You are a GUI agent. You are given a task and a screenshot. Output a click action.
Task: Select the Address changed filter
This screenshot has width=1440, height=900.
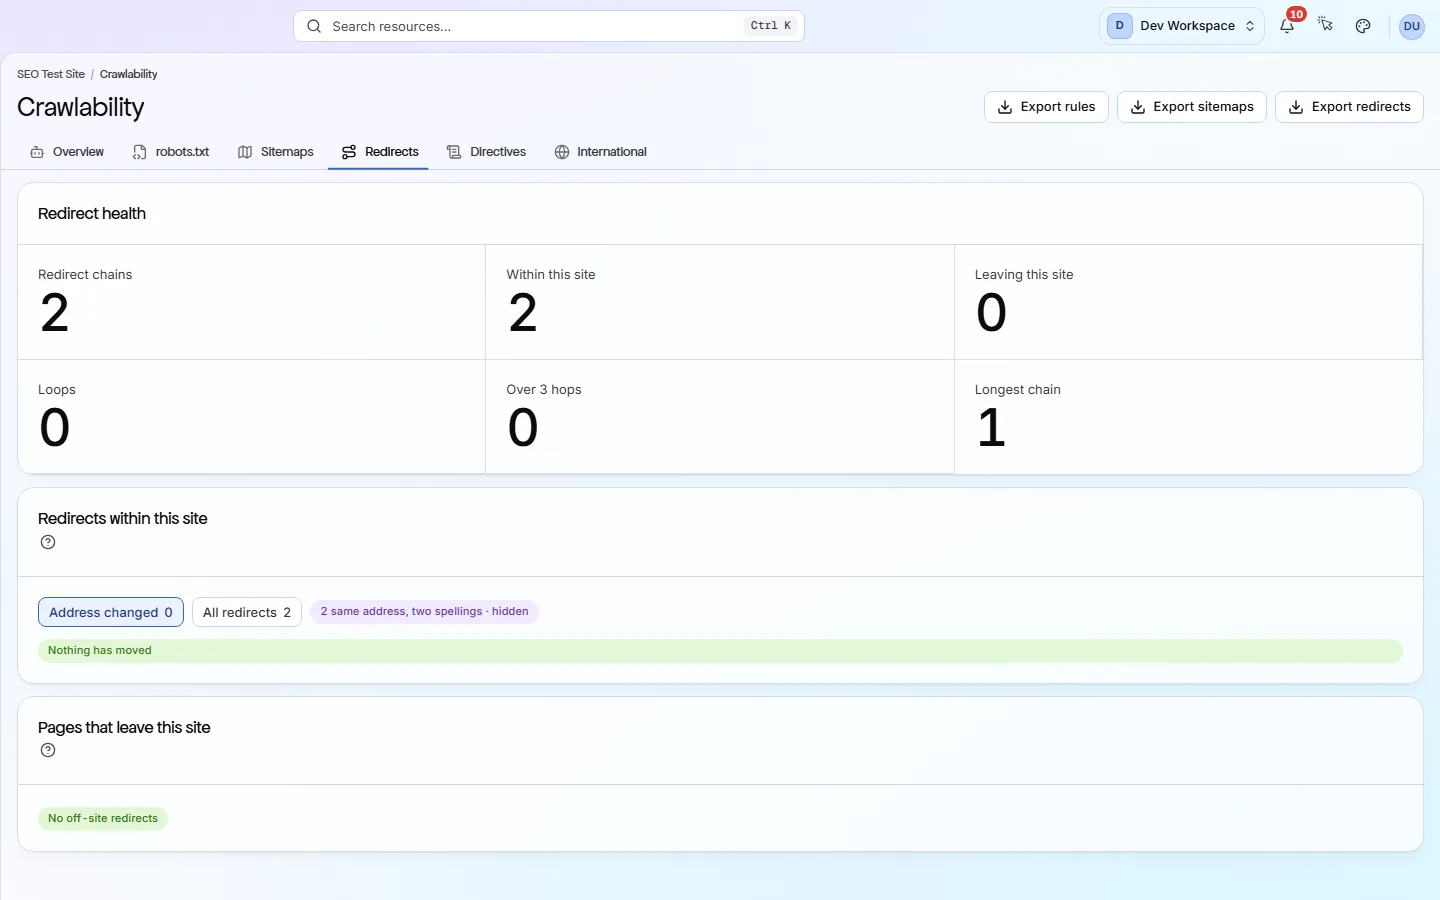[111, 612]
